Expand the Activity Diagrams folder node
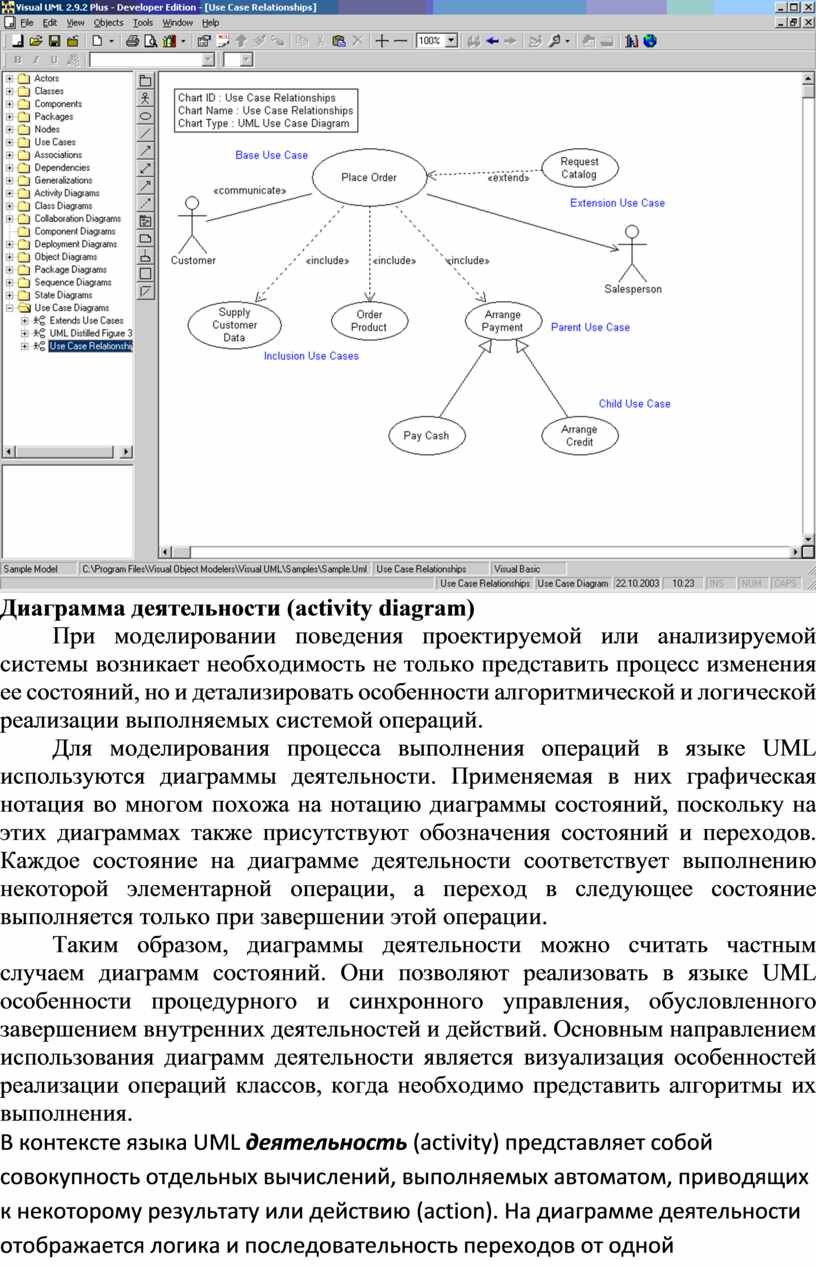 pyautogui.click(x=9, y=193)
